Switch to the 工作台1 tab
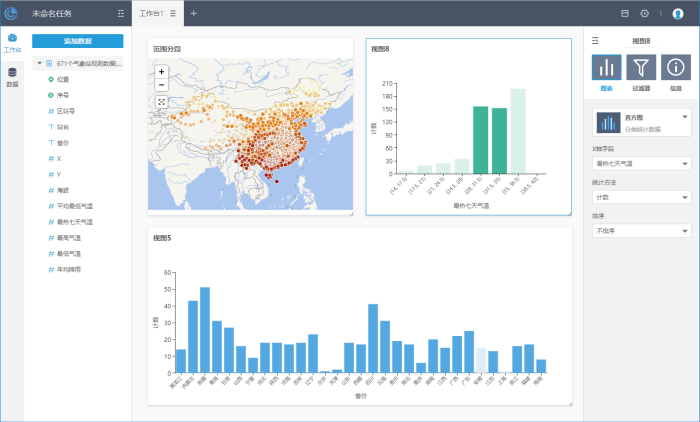The width and height of the screenshot is (700, 422). 150,14
